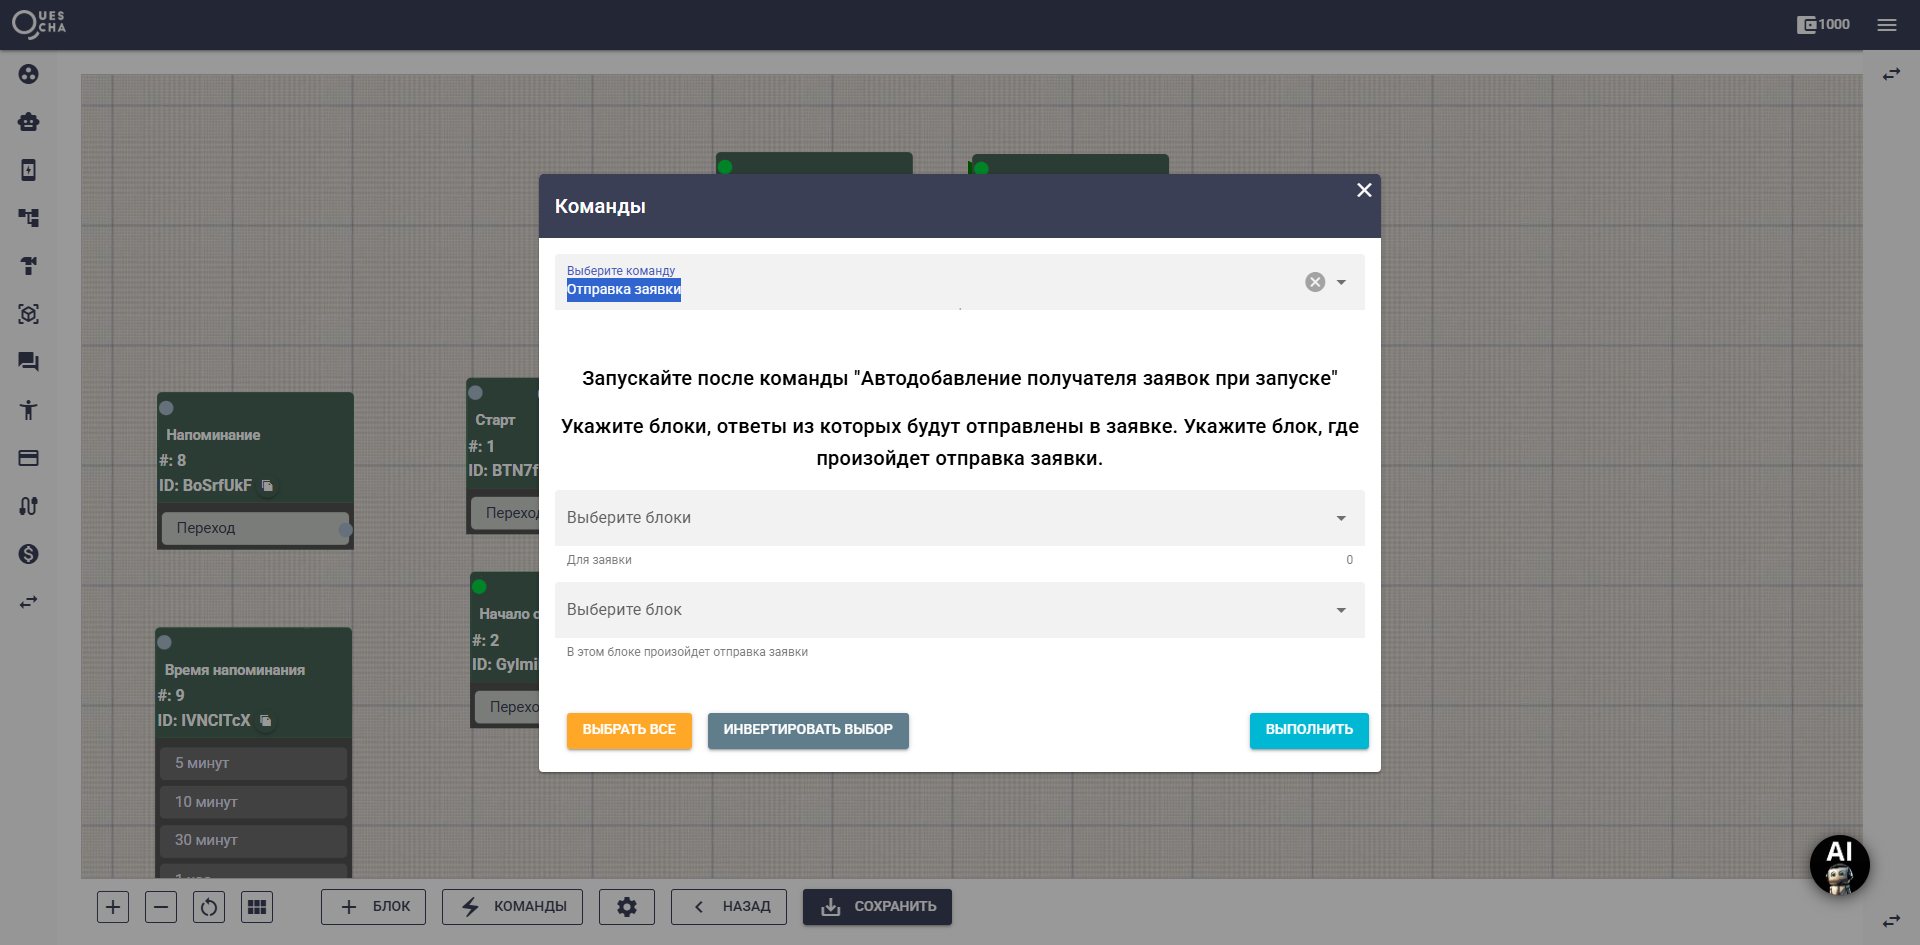Open the 3D box scan icon in the sidebar
Image resolution: width=1920 pixels, height=945 pixels.
(x=28, y=314)
